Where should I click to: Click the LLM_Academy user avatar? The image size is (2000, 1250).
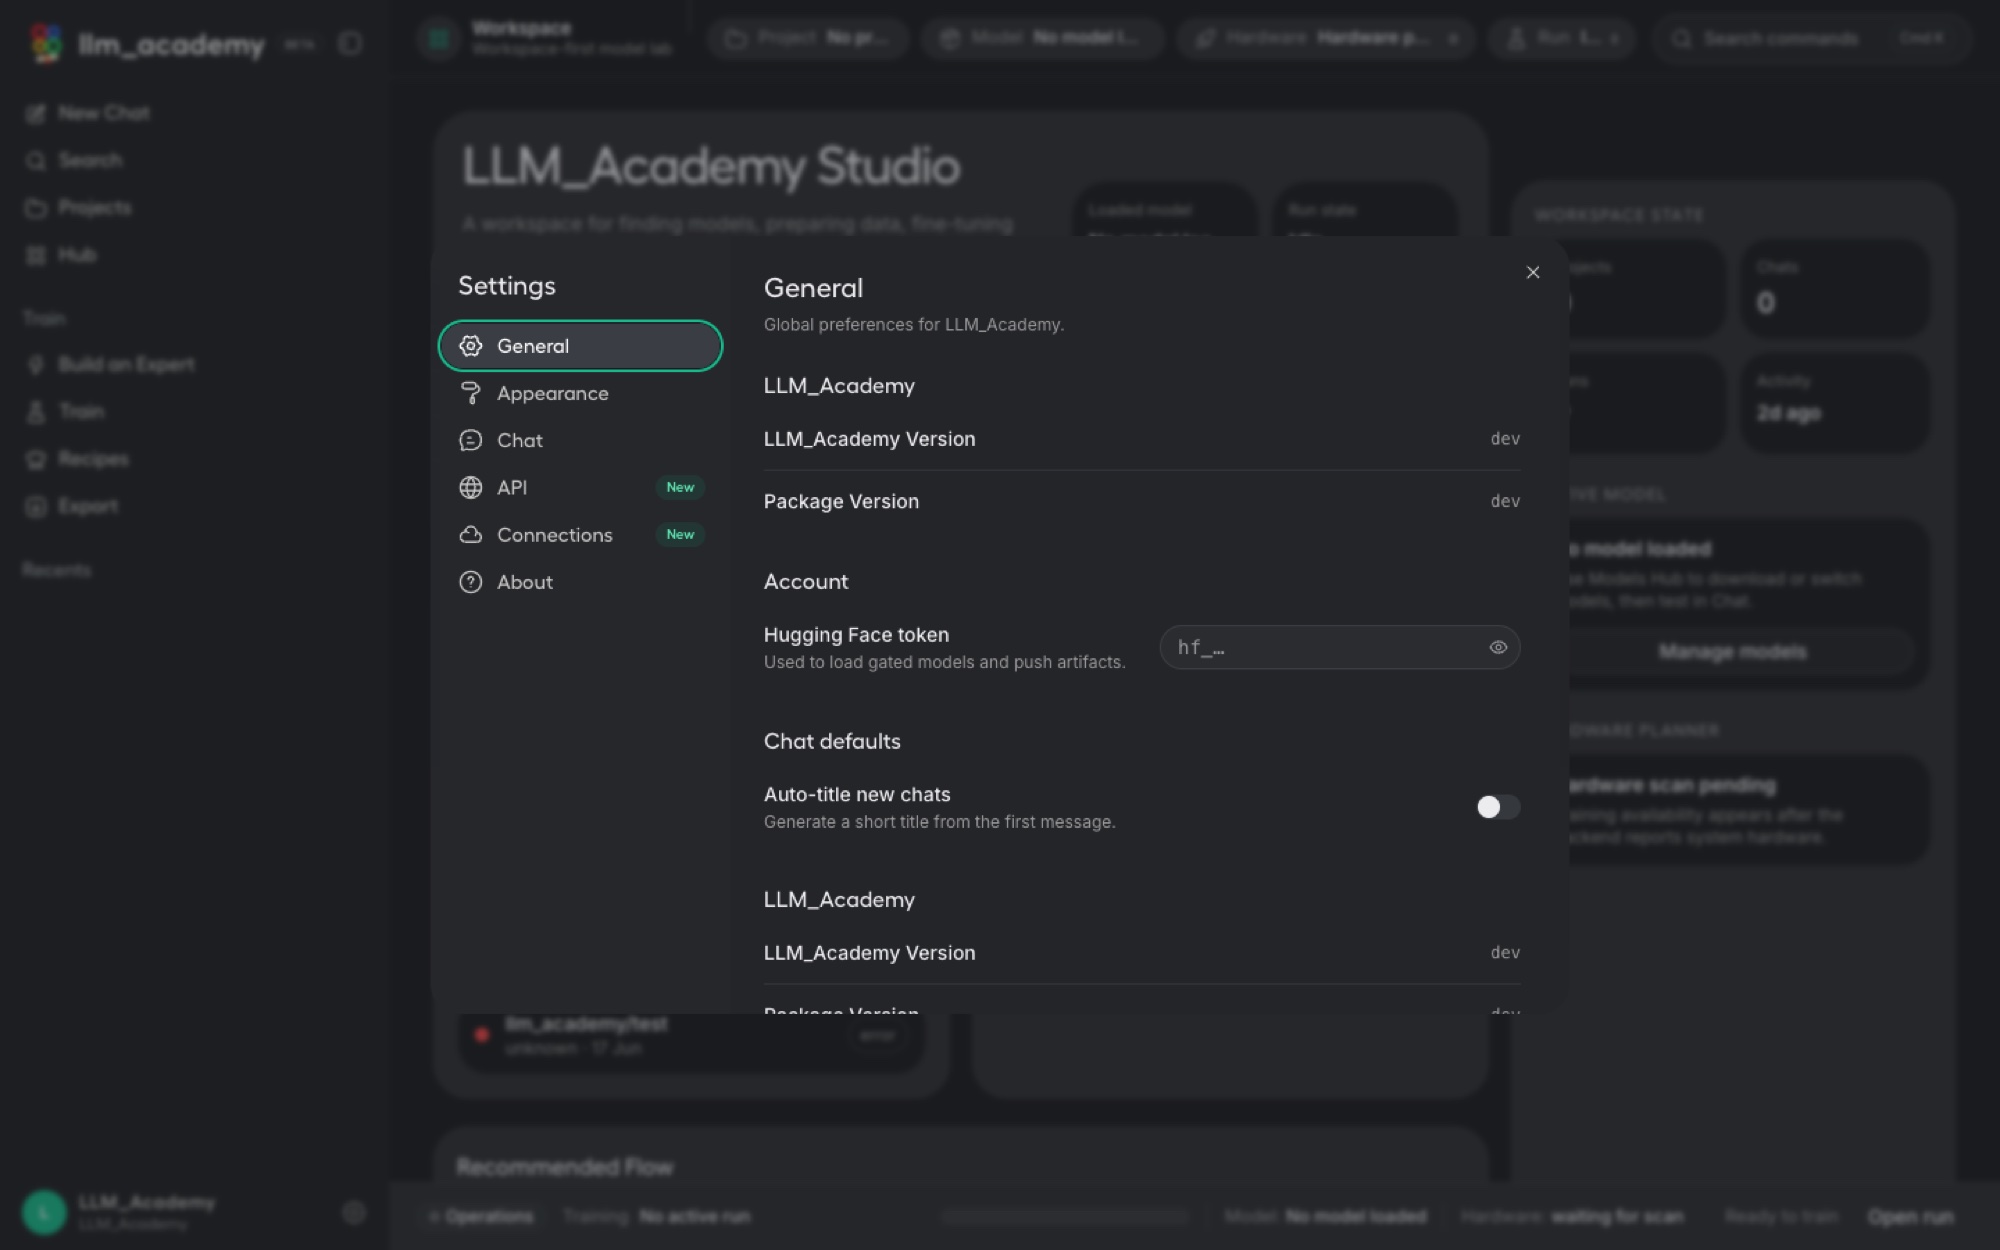pyautogui.click(x=44, y=1212)
